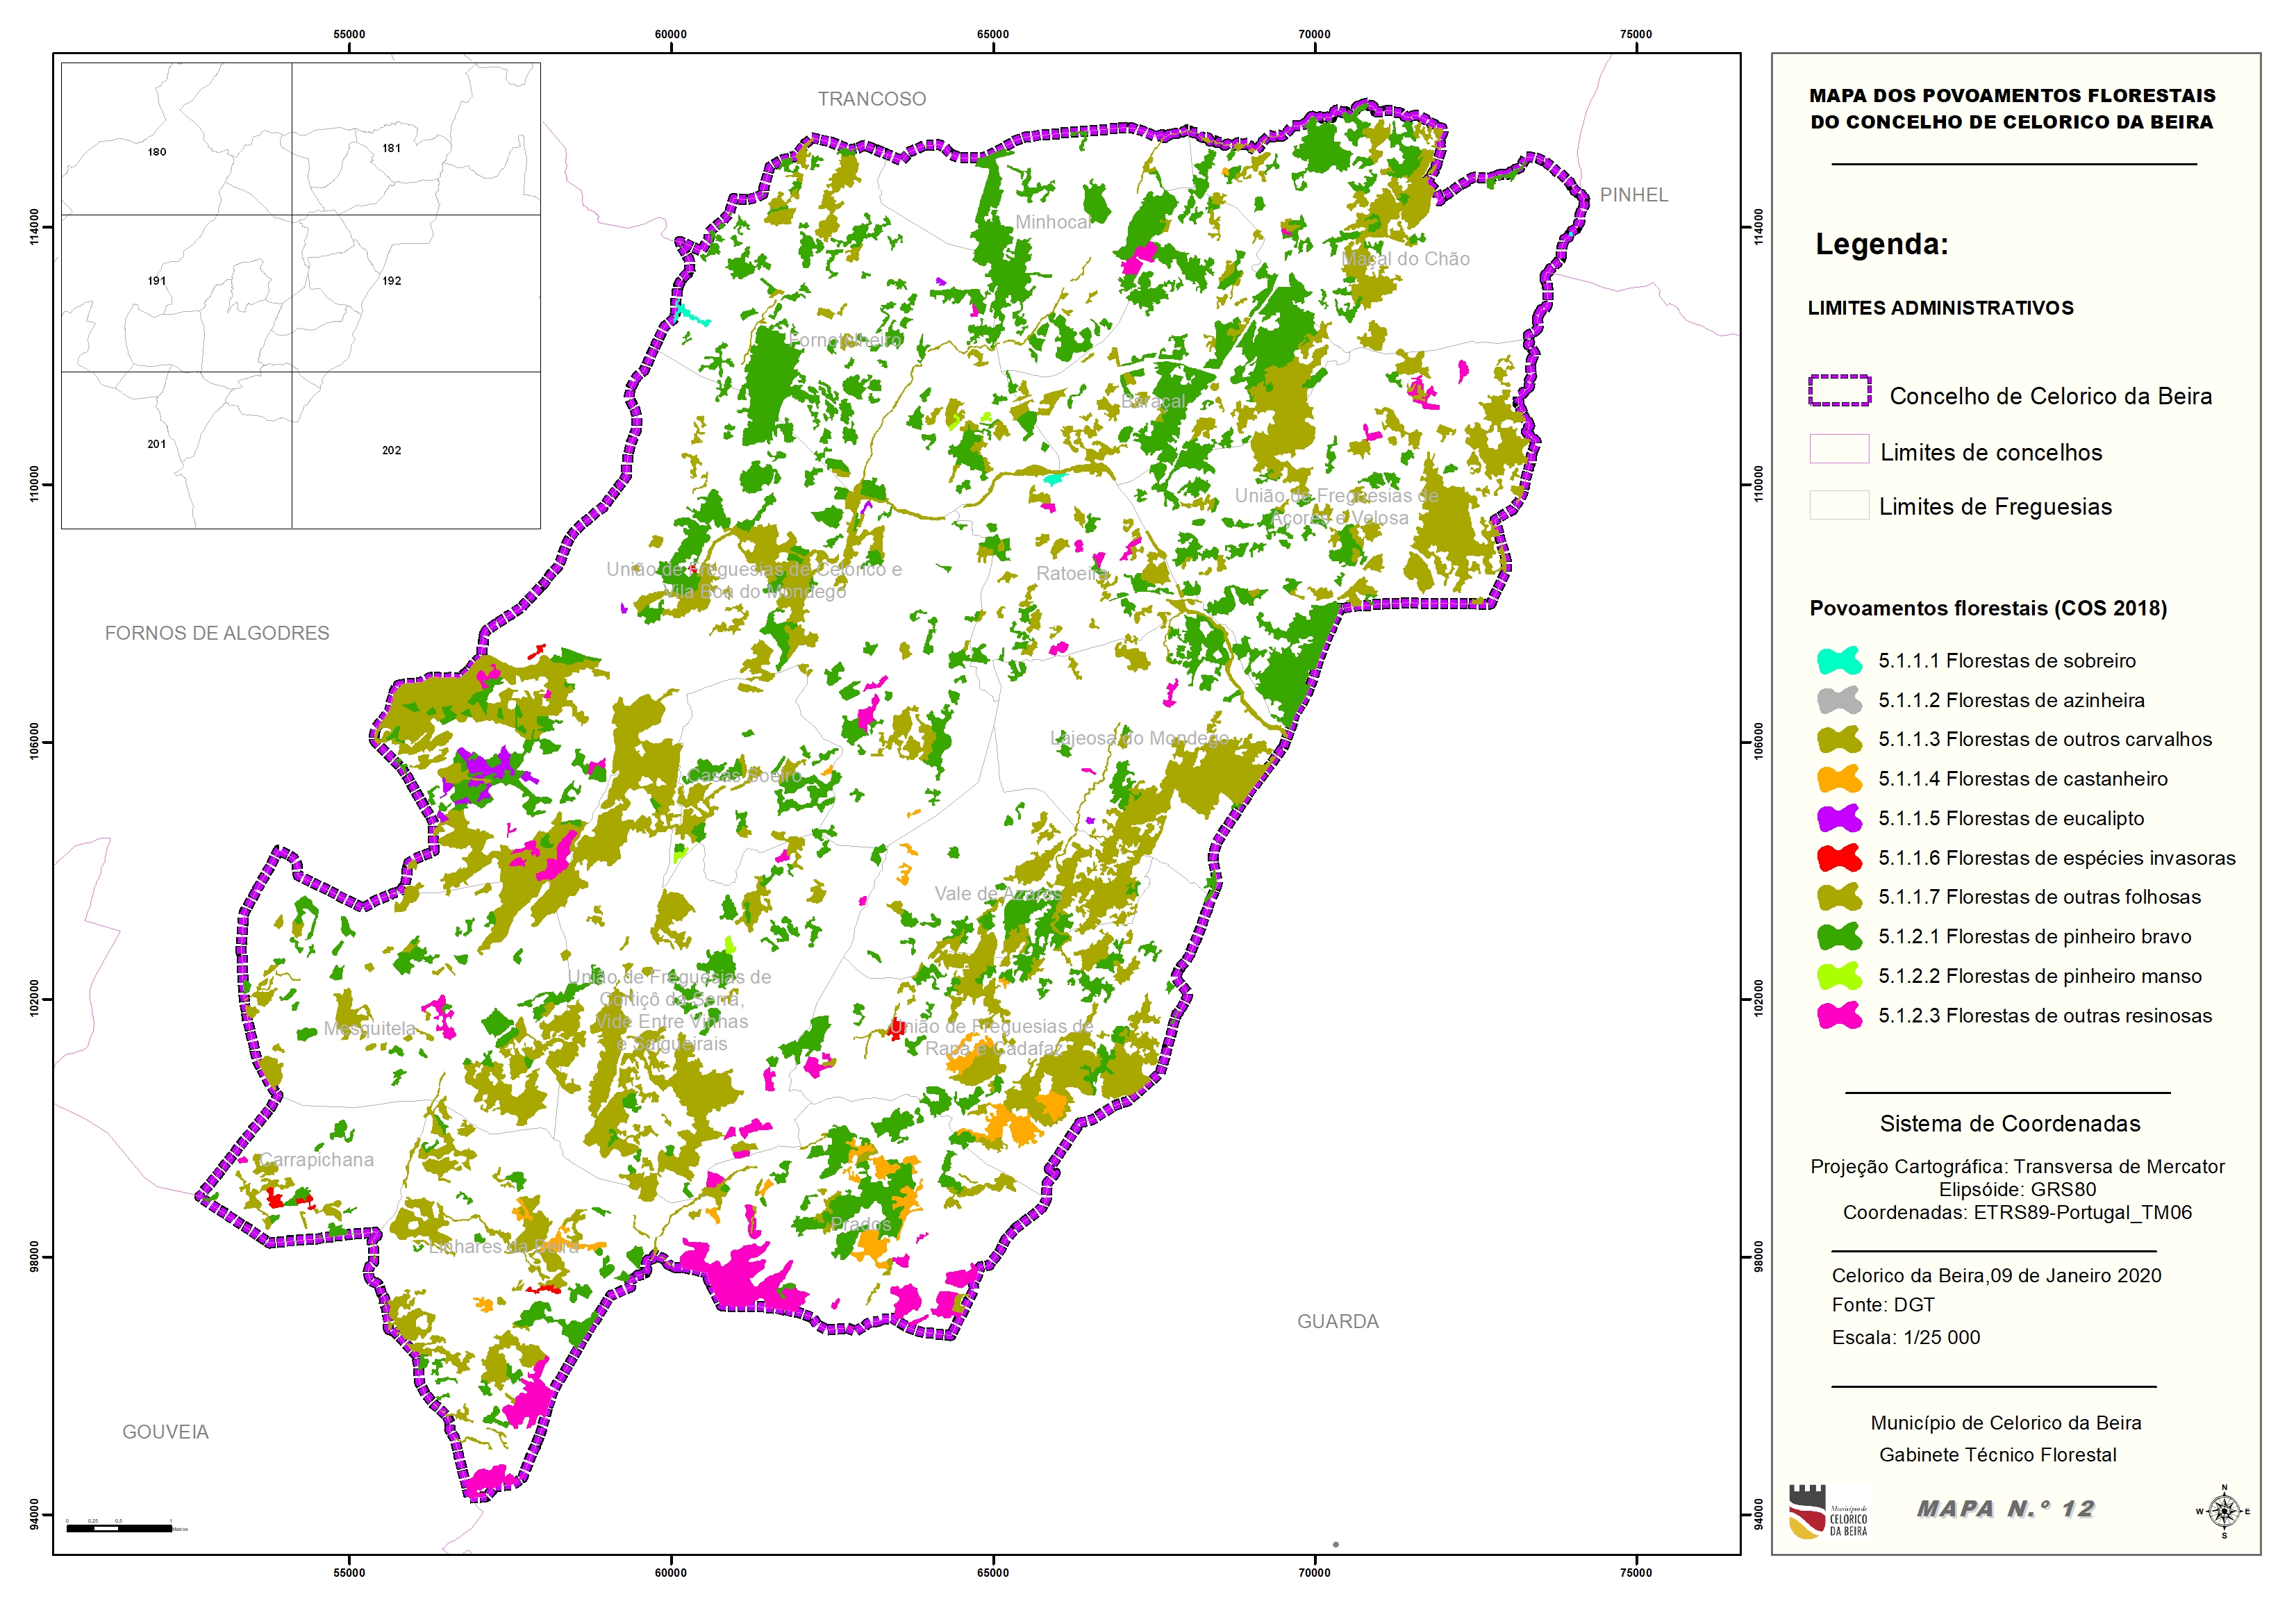Click the red Florestas de espécies invasoras swatch

pos(1839,858)
